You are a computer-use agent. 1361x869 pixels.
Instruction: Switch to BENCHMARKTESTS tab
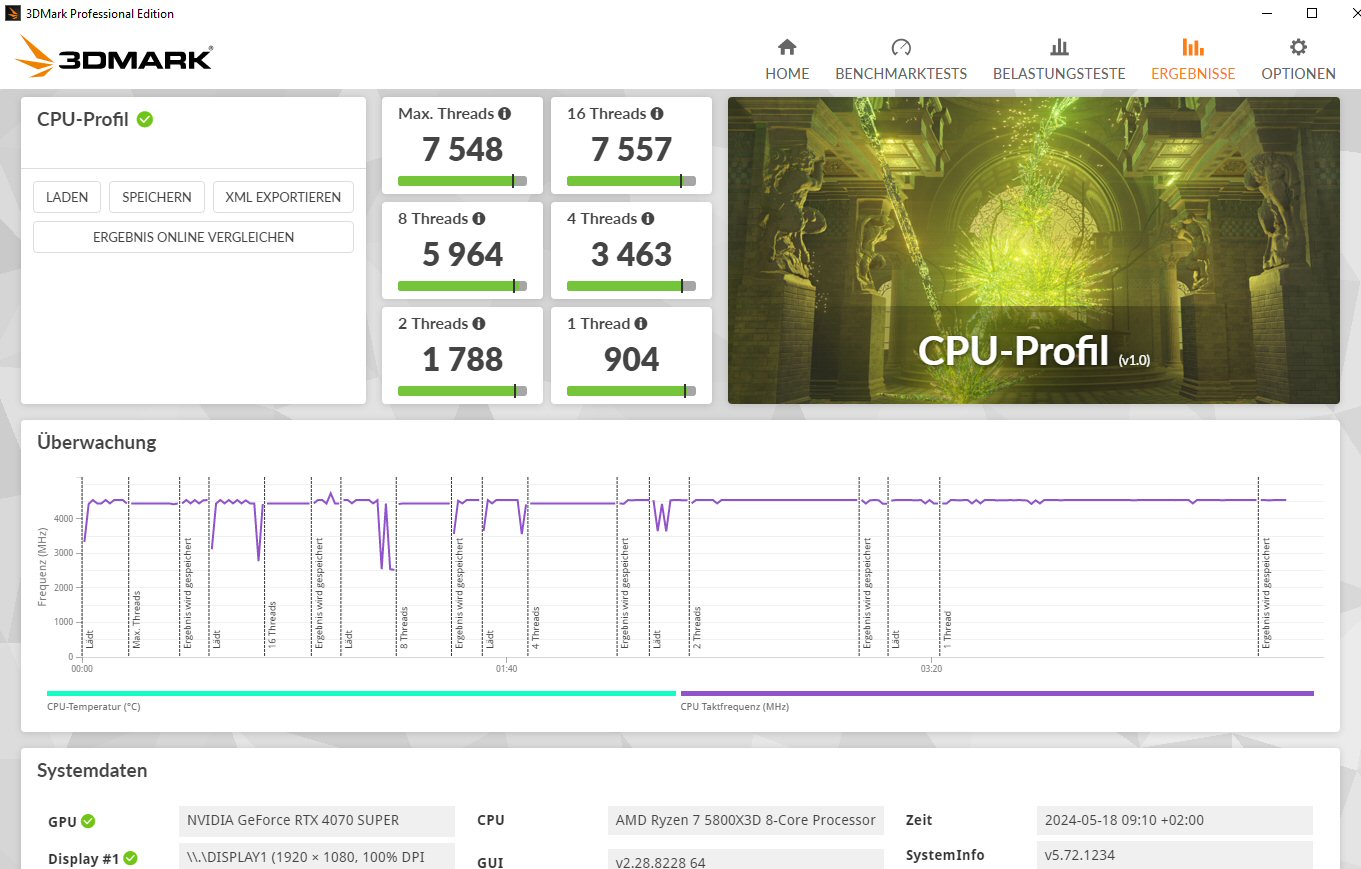tap(901, 59)
